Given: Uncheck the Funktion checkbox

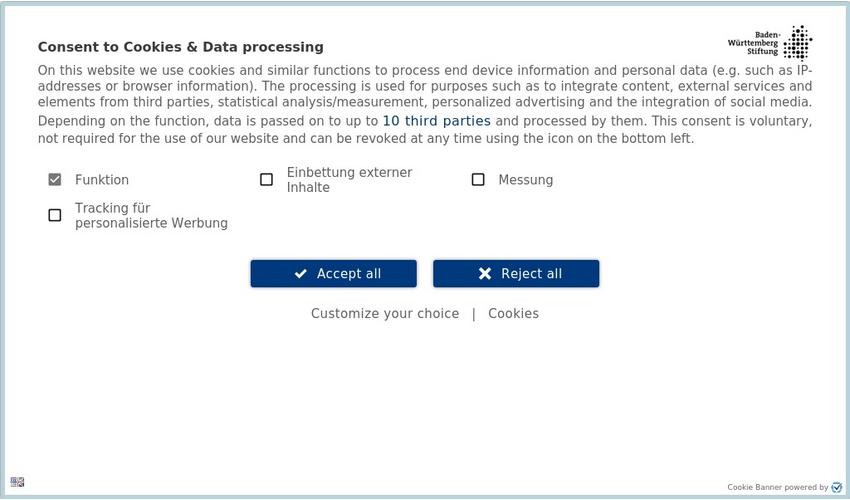Looking at the screenshot, I should [55, 180].
